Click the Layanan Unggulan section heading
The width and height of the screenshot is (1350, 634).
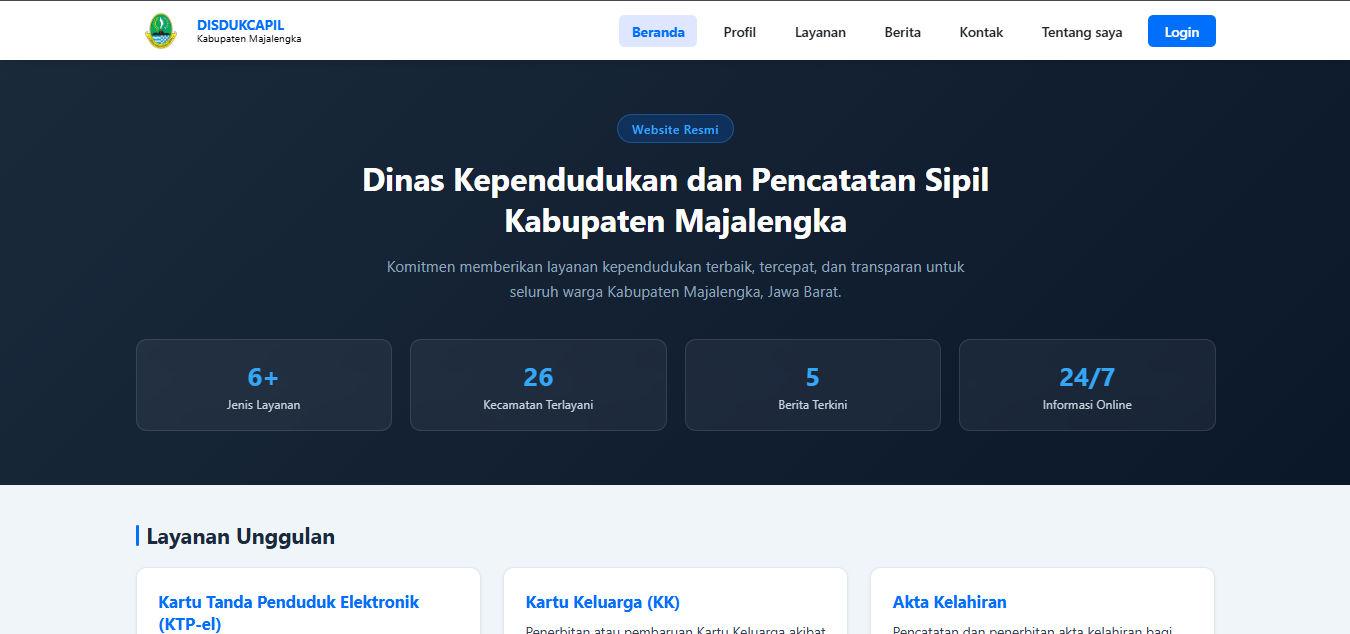tap(241, 536)
